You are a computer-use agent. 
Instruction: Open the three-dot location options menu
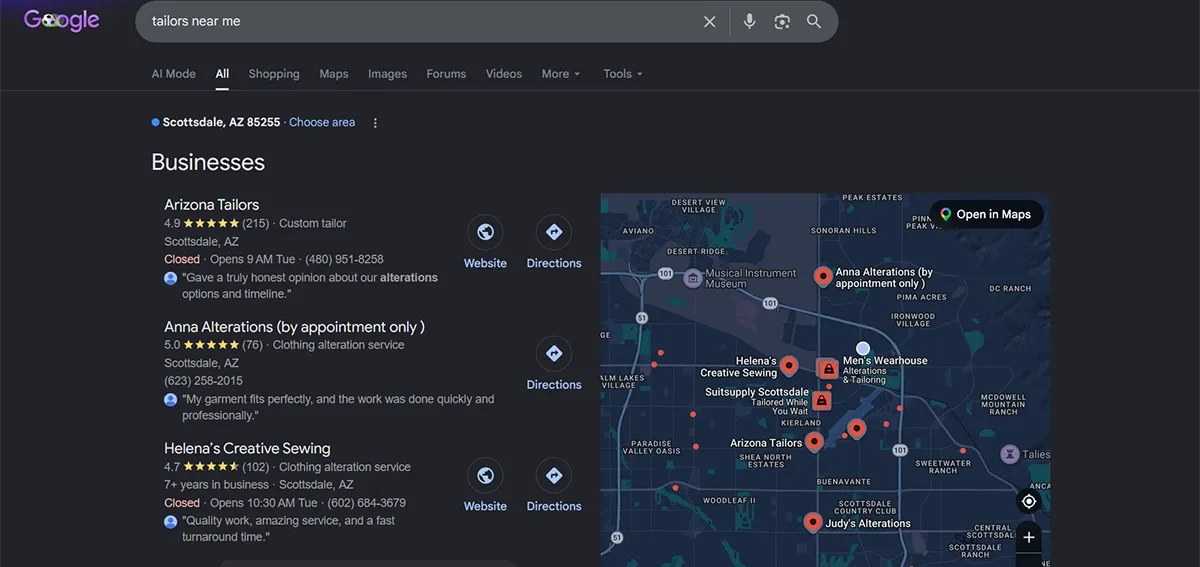[x=376, y=123]
